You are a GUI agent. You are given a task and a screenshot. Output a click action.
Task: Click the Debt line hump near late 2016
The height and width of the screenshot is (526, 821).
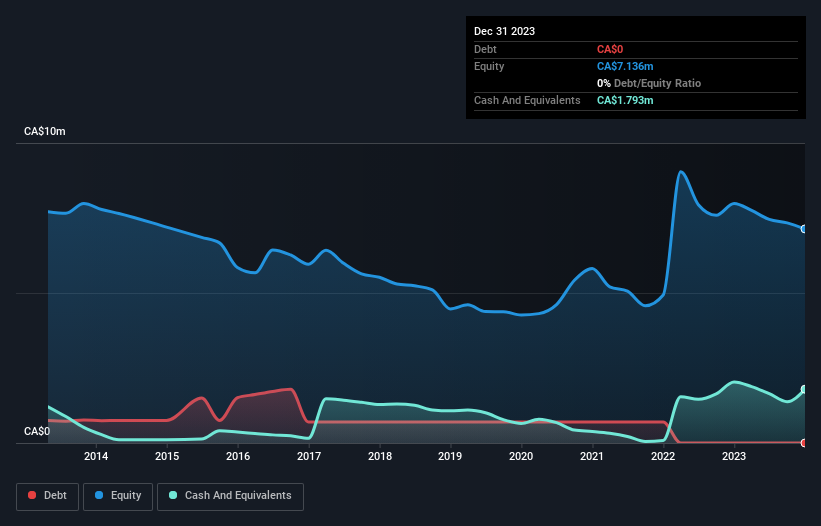(290, 389)
